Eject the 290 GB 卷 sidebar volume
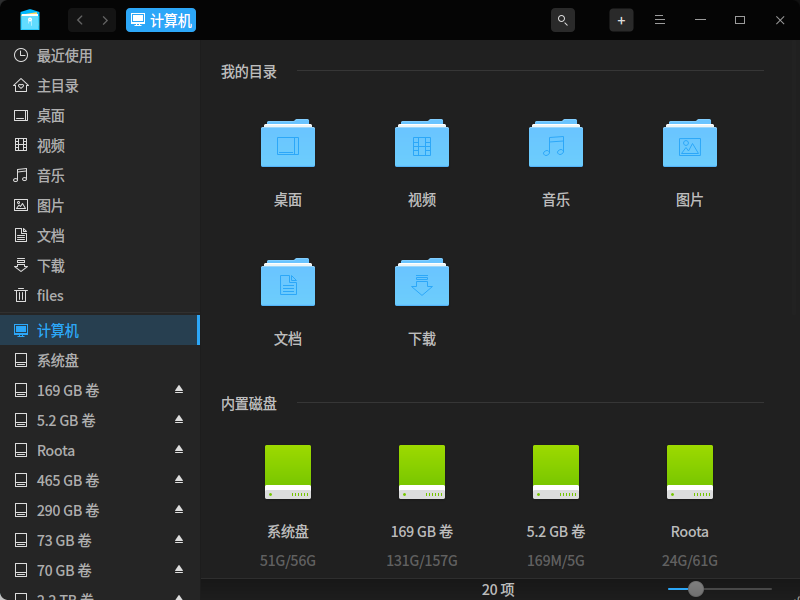The image size is (800, 600). coord(179,510)
